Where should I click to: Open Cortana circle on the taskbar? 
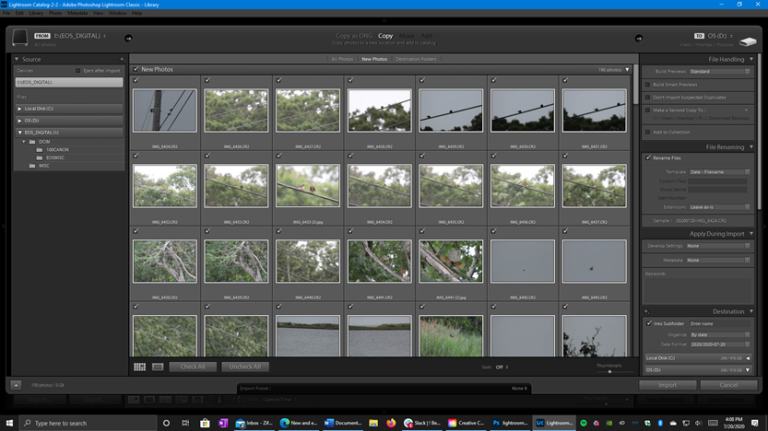pos(166,423)
